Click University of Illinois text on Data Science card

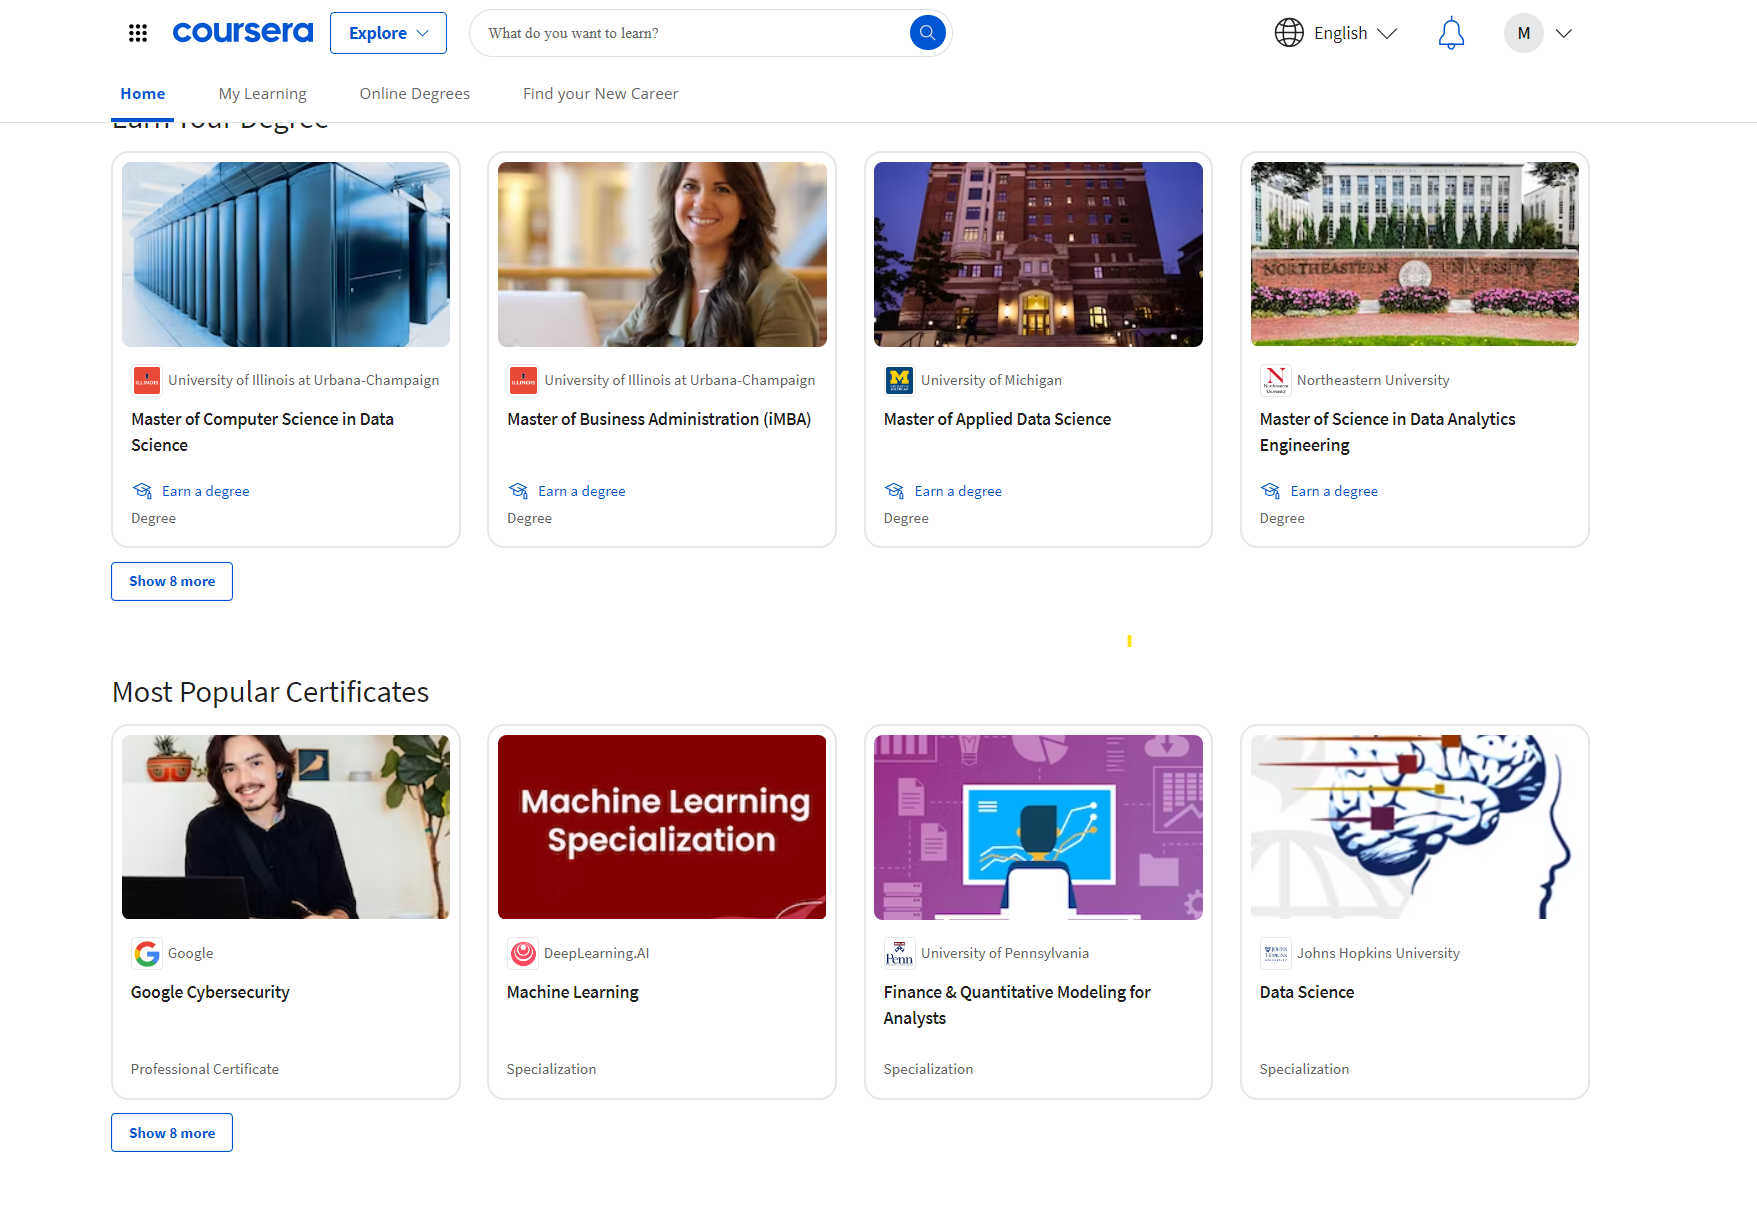pos(304,380)
